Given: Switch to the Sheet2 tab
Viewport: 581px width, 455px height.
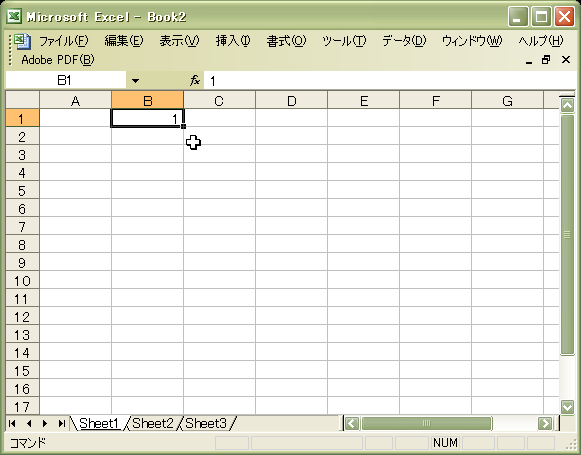Looking at the screenshot, I should (x=153, y=423).
